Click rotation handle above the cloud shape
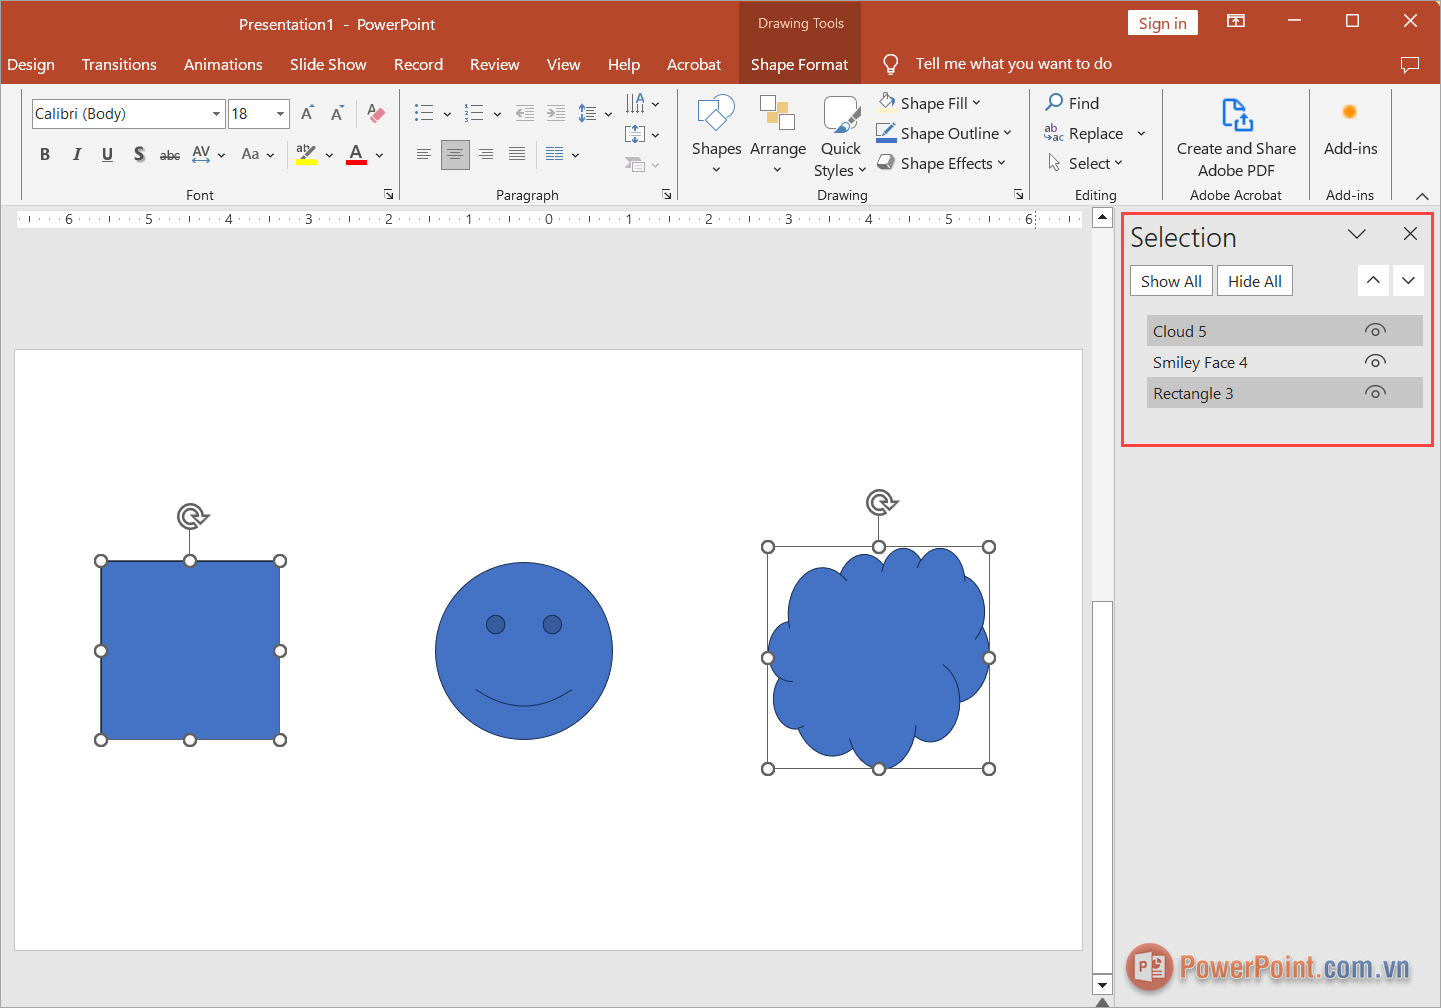The image size is (1441, 1008). coord(881,502)
